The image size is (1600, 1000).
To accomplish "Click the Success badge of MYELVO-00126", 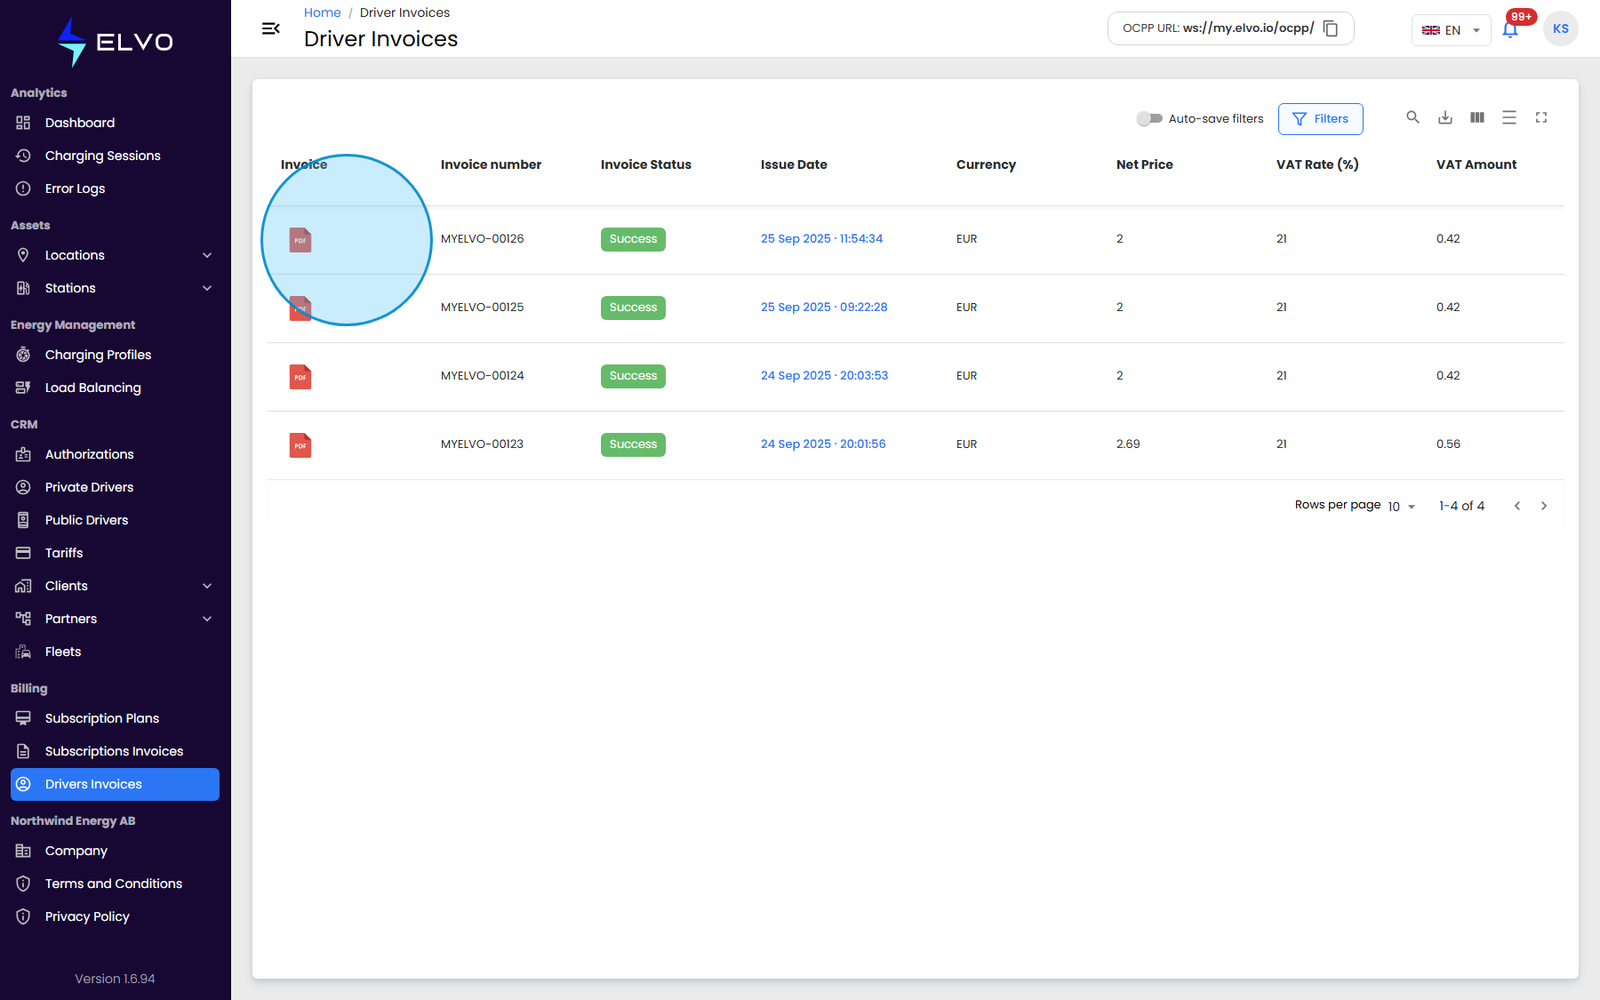I will click(x=633, y=240).
